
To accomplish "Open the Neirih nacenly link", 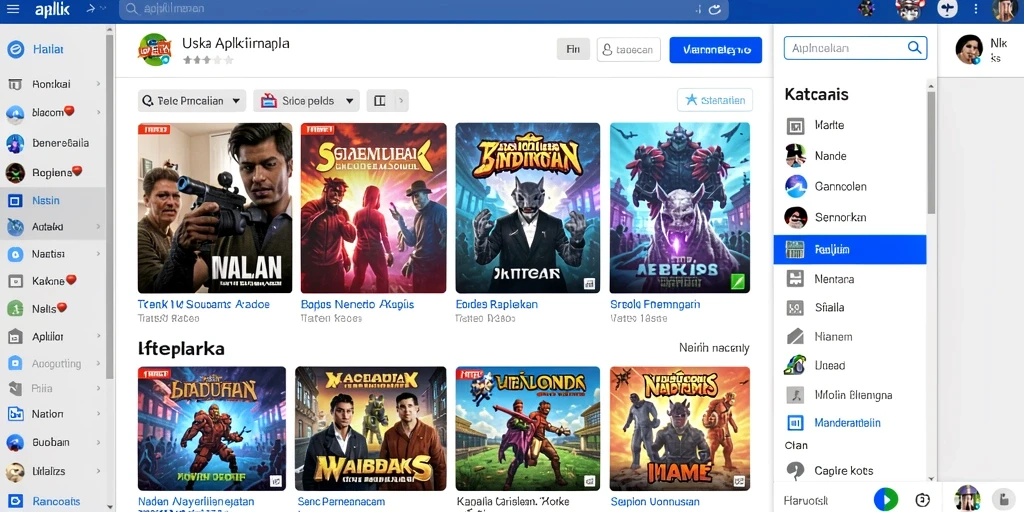I will 714,348.
